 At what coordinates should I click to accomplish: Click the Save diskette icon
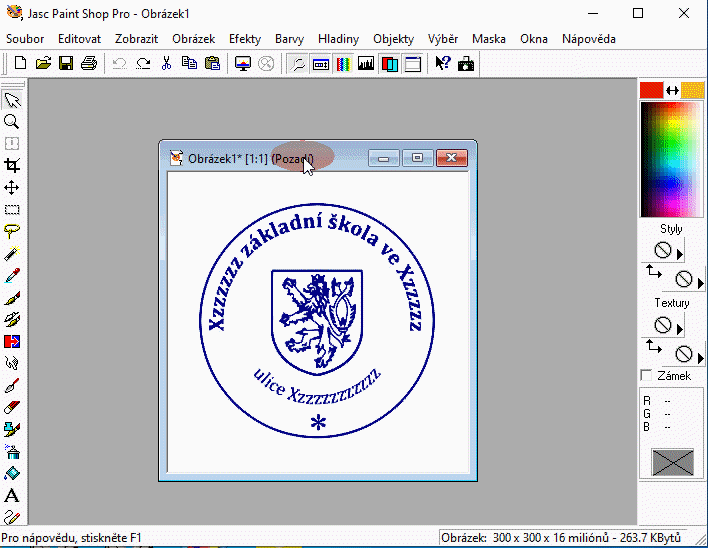point(66,63)
